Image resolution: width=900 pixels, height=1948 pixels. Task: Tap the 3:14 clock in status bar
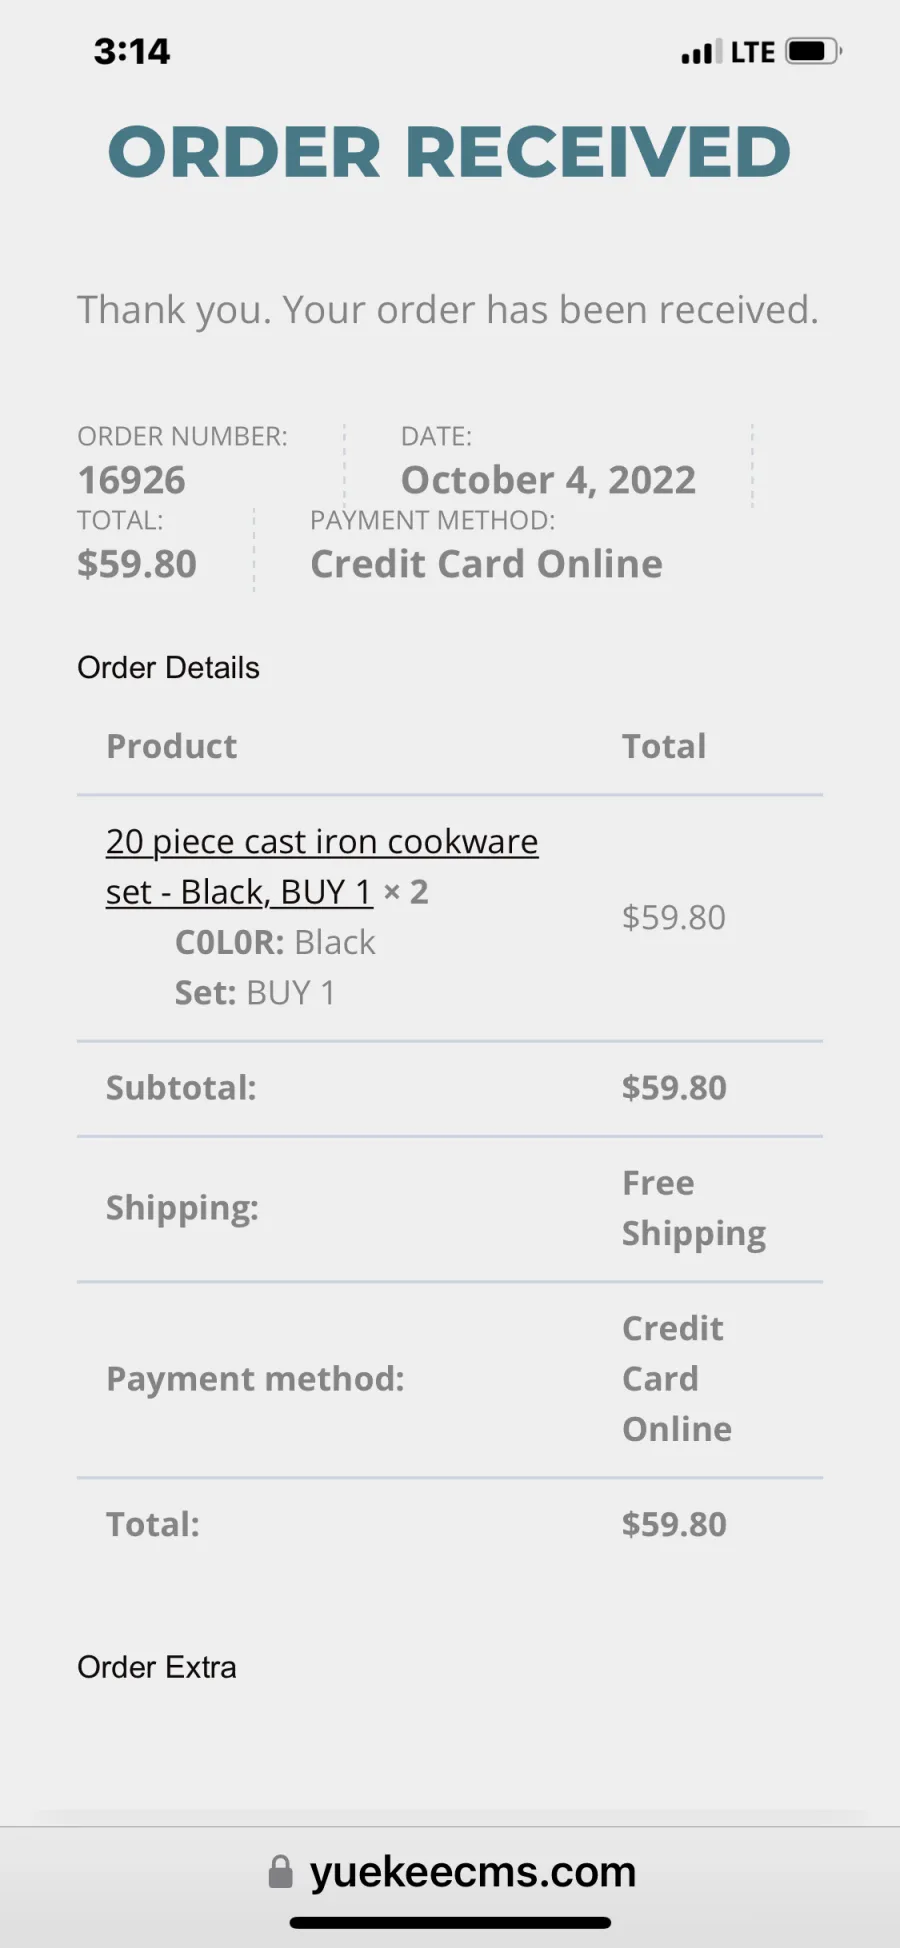tap(132, 51)
